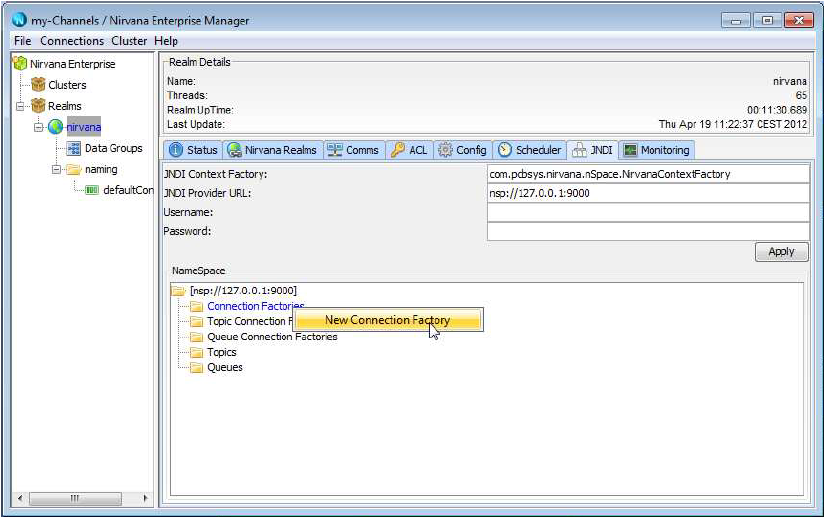Open the Cluster menu

[x=129, y=41]
